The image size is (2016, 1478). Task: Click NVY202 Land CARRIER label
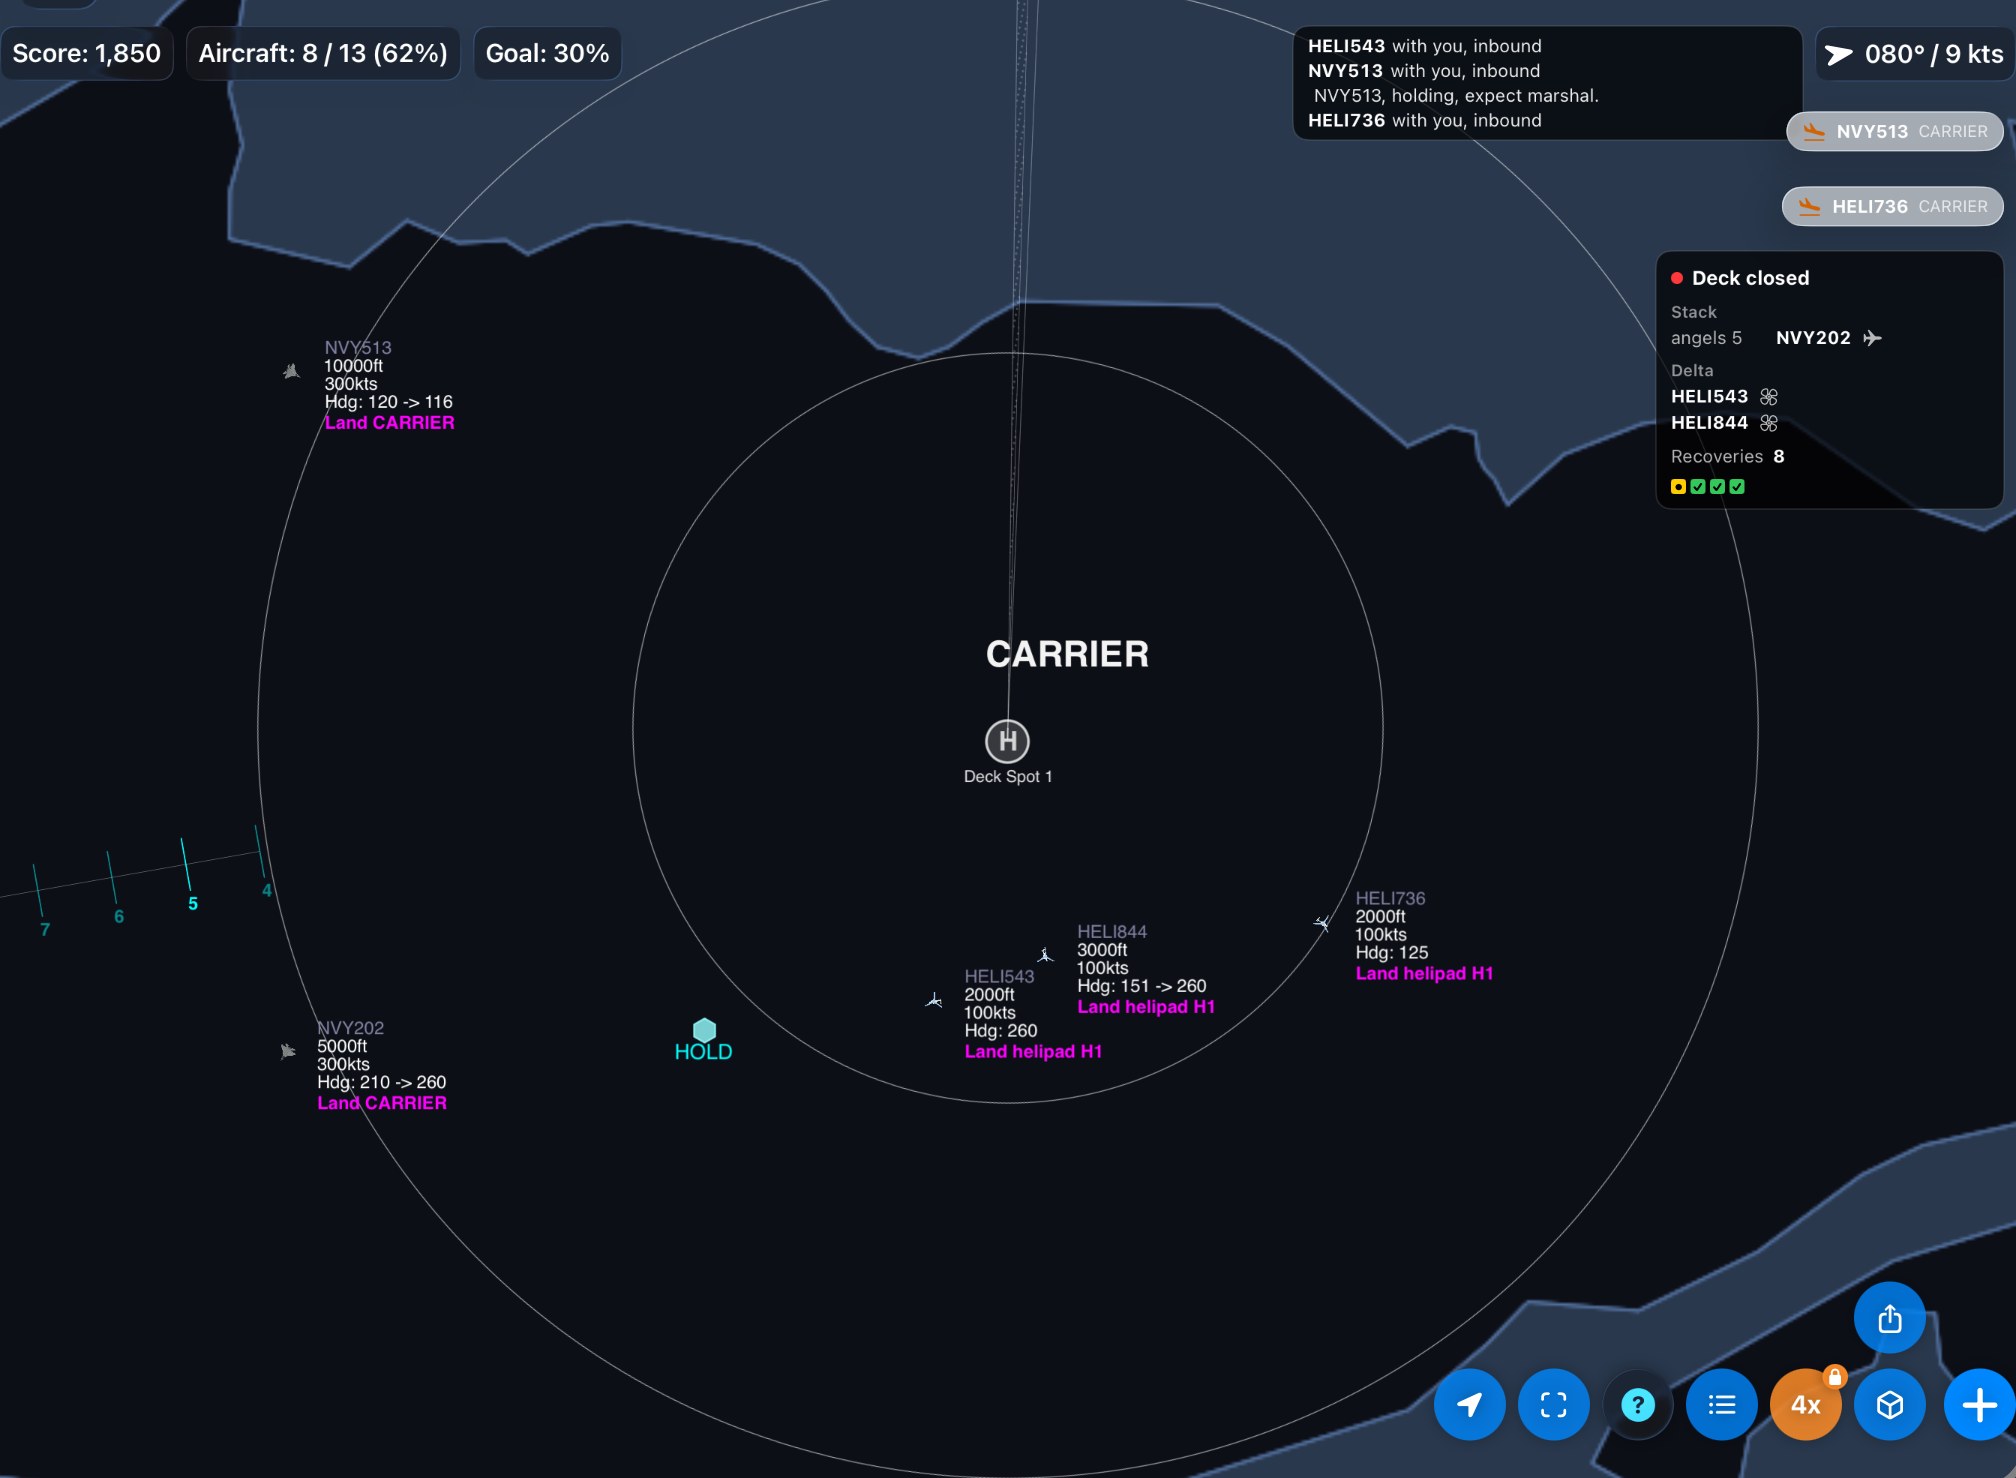382,1103
